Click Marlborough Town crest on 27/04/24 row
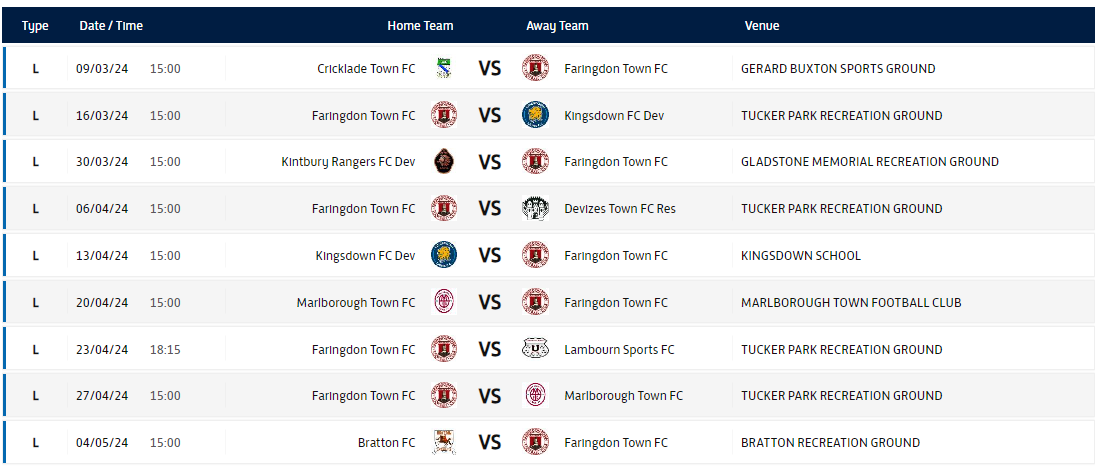This screenshot has height=472, width=1106. point(535,395)
